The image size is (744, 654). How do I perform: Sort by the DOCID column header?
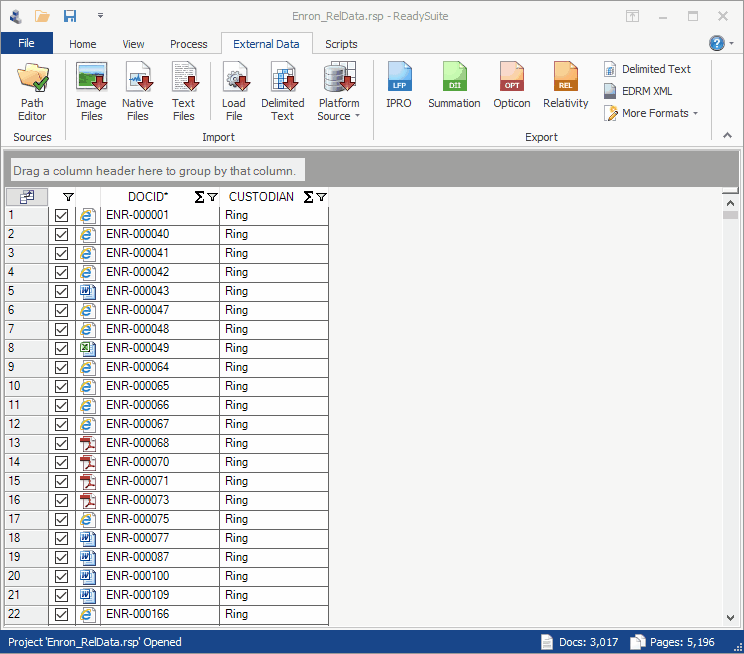[148, 197]
